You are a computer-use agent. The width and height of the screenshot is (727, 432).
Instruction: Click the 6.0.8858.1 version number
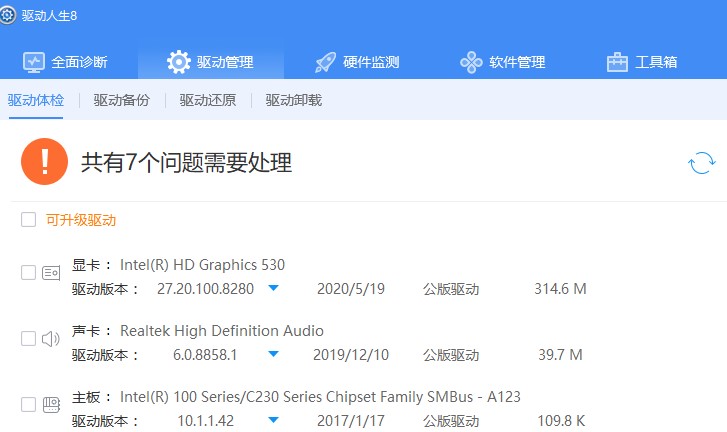pyautogui.click(x=205, y=355)
